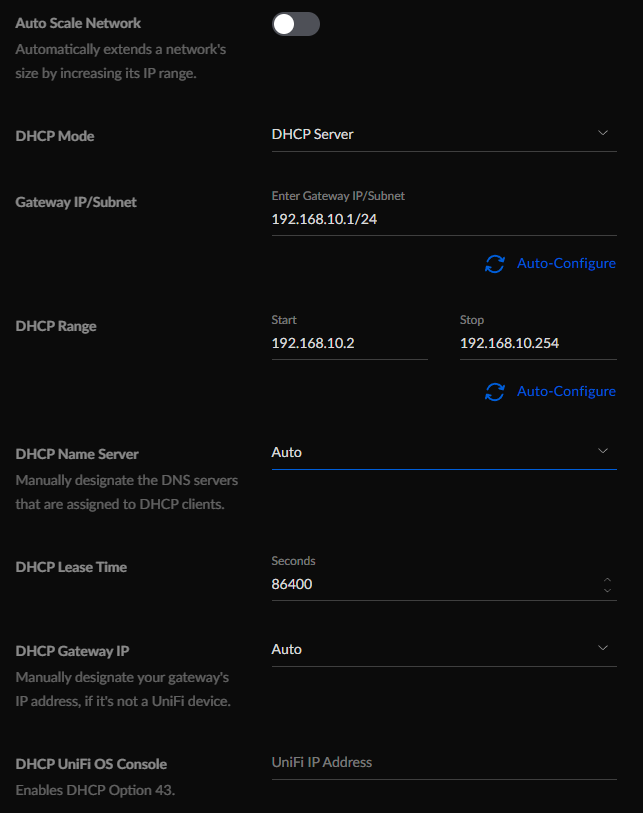643x813 pixels.
Task: Toggle the Auto Scale Network switch
Action: coord(296,24)
